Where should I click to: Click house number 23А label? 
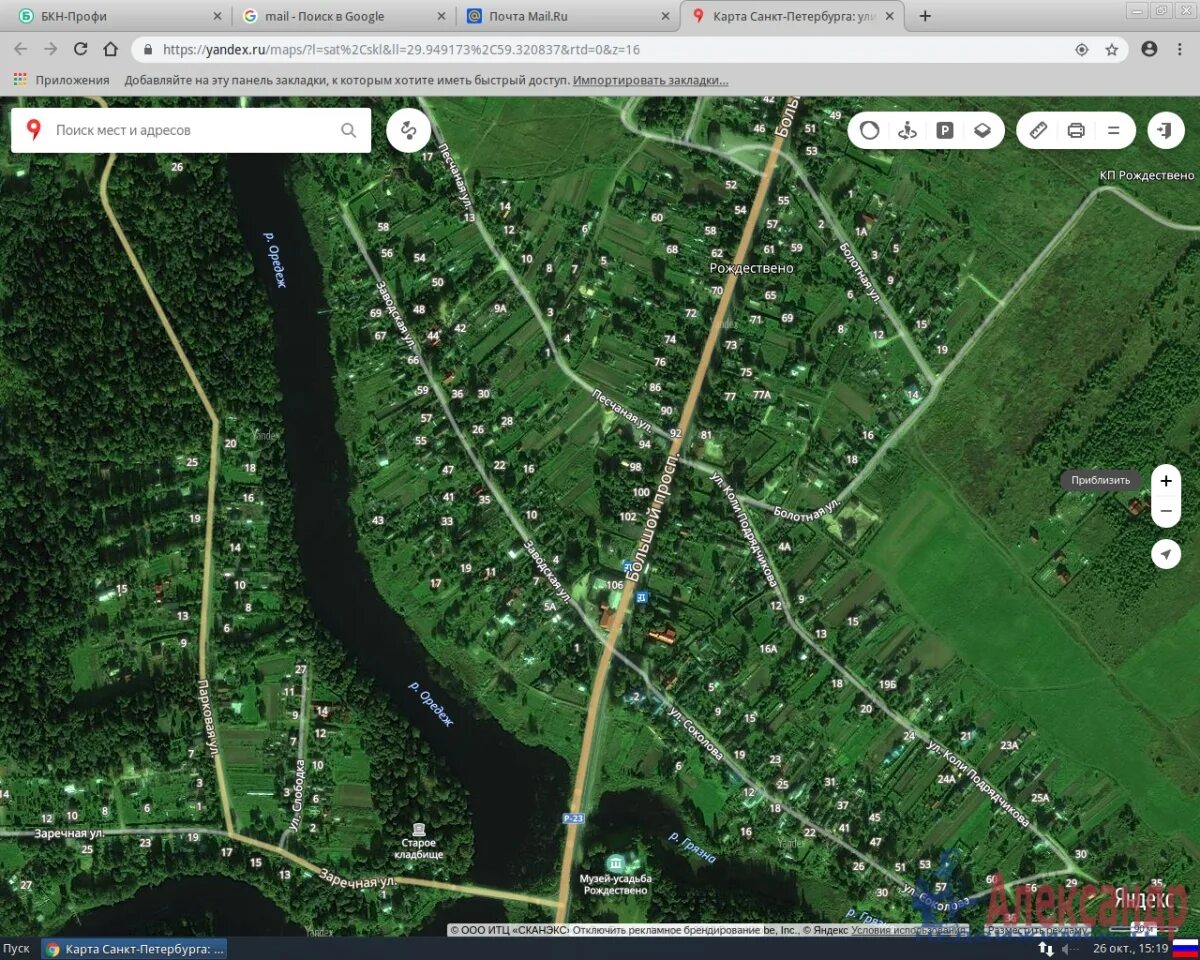pos(1008,745)
